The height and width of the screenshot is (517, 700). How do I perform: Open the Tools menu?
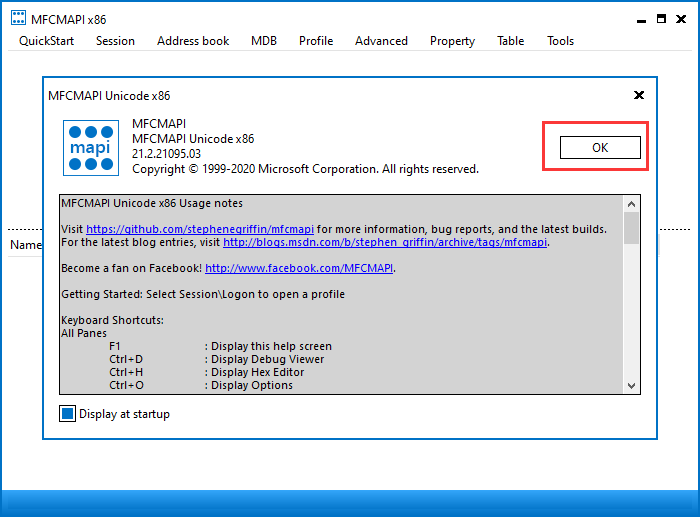click(x=560, y=41)
